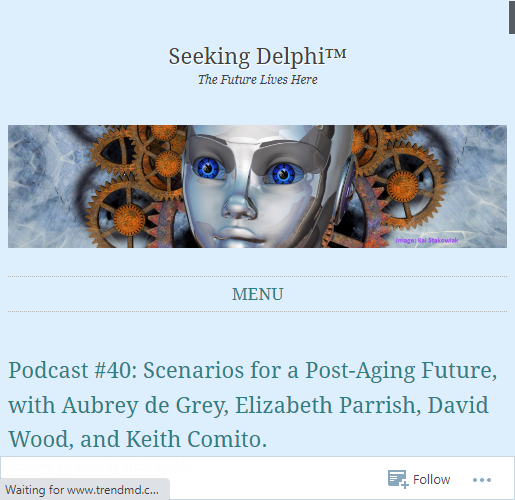Screen dimensions: 515x500
Task: Open the Podcast #40 post title
Action: (x=253, y=405)
